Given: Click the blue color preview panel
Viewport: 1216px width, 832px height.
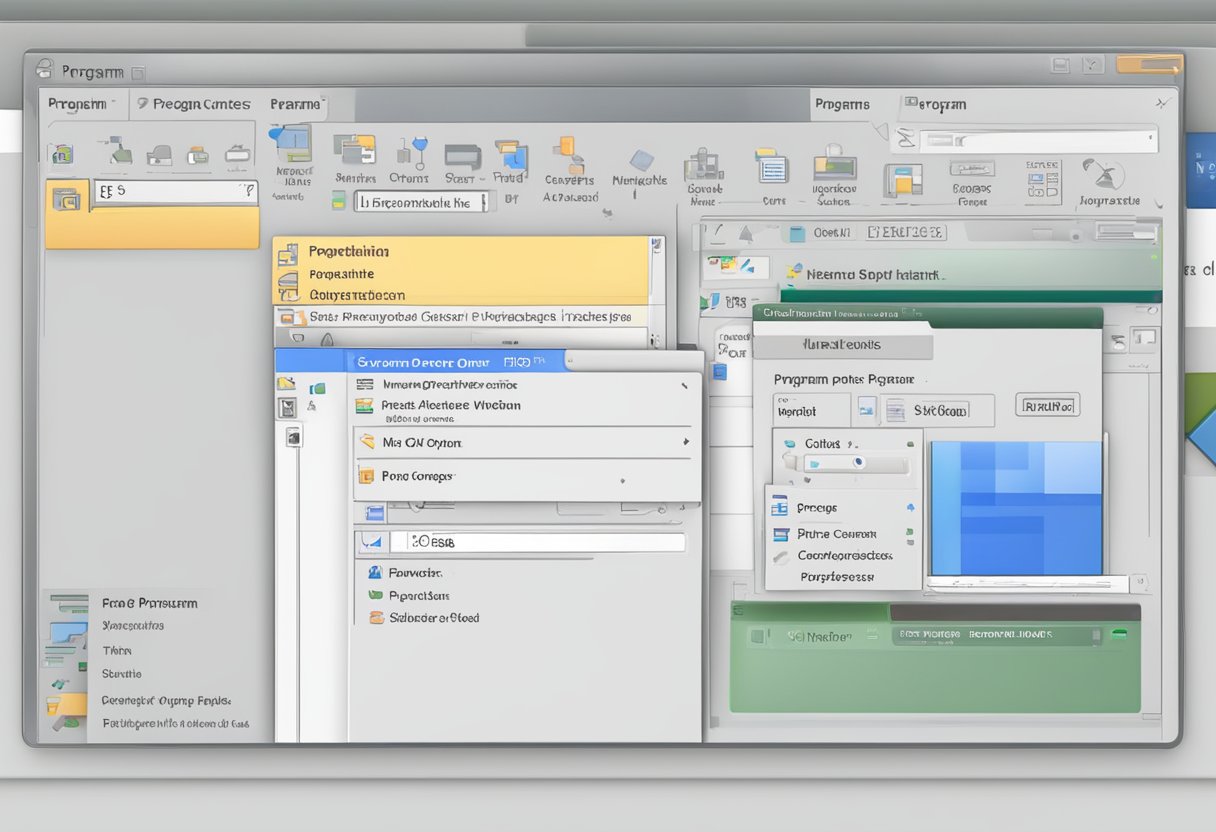Looking at the screenshot, I should pos(1016,508).
